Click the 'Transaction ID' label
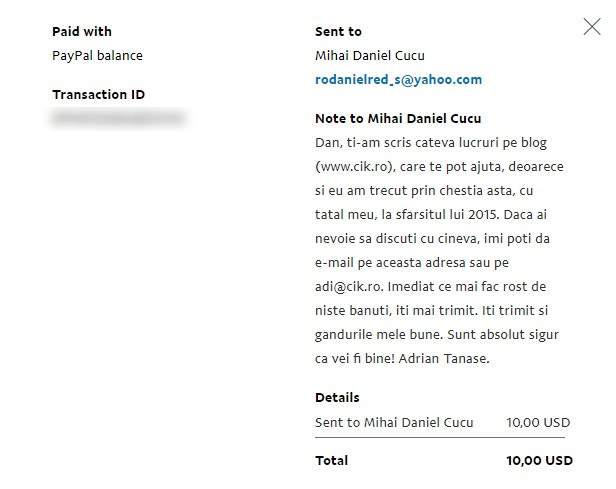616x489 pixels. point(99,95)
